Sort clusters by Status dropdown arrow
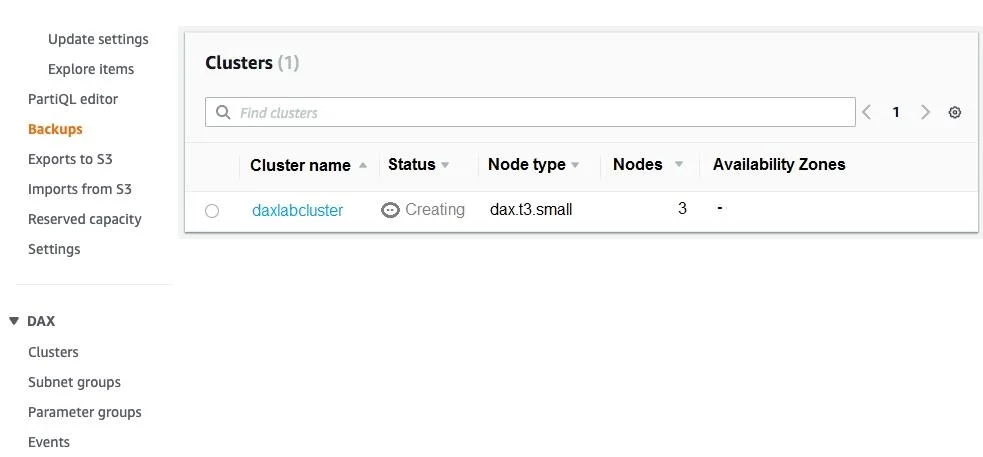This screenshot has height=457, width=983. click(x=444, y=165)
